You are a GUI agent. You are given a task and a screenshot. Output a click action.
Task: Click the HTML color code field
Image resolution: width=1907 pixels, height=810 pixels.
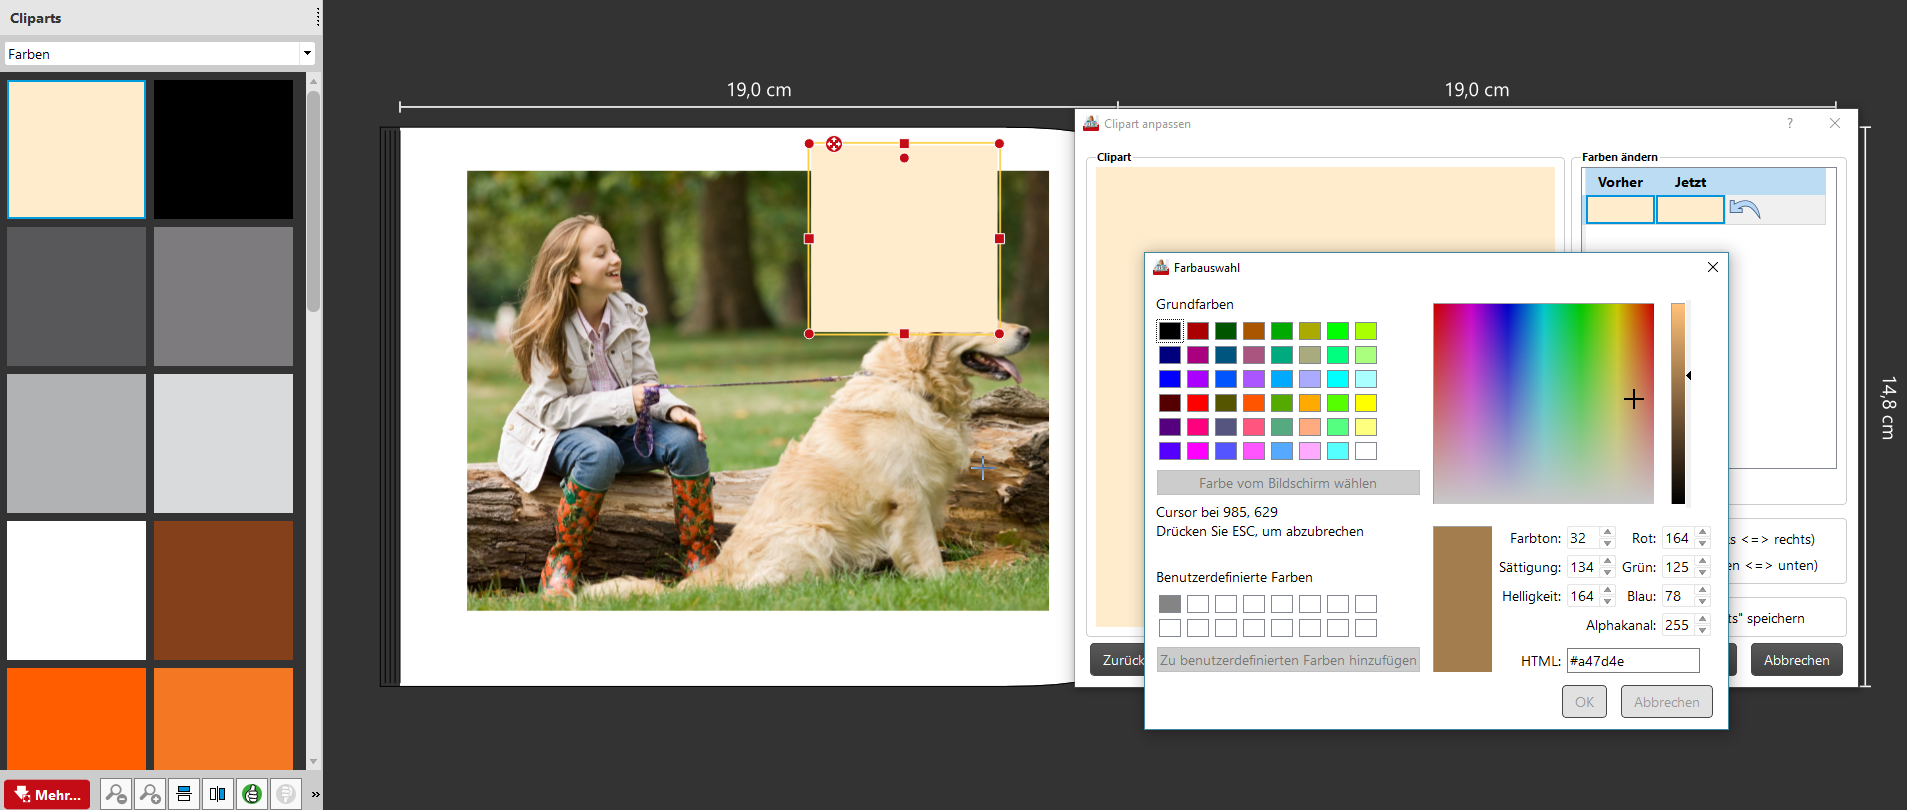1632,661
